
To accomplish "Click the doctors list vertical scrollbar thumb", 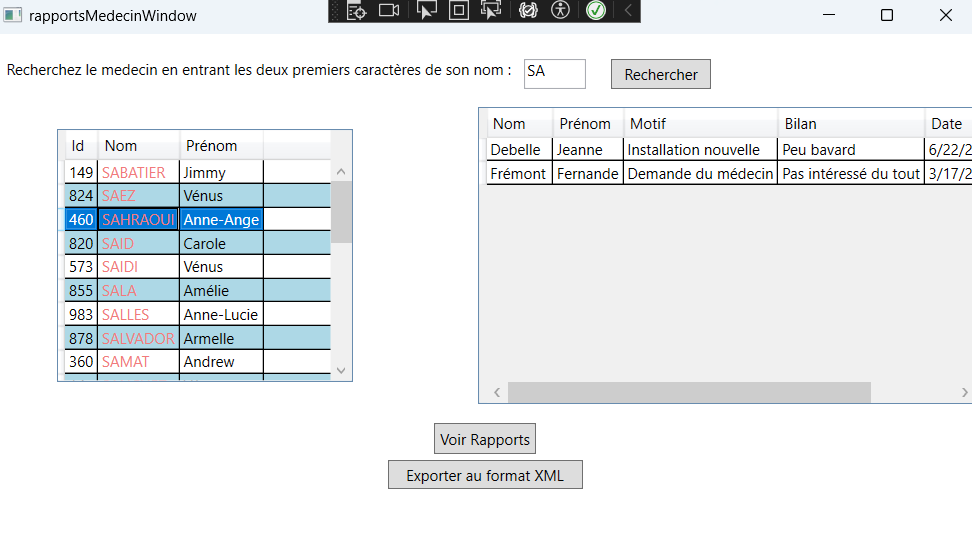I will [x=341, y=212].
